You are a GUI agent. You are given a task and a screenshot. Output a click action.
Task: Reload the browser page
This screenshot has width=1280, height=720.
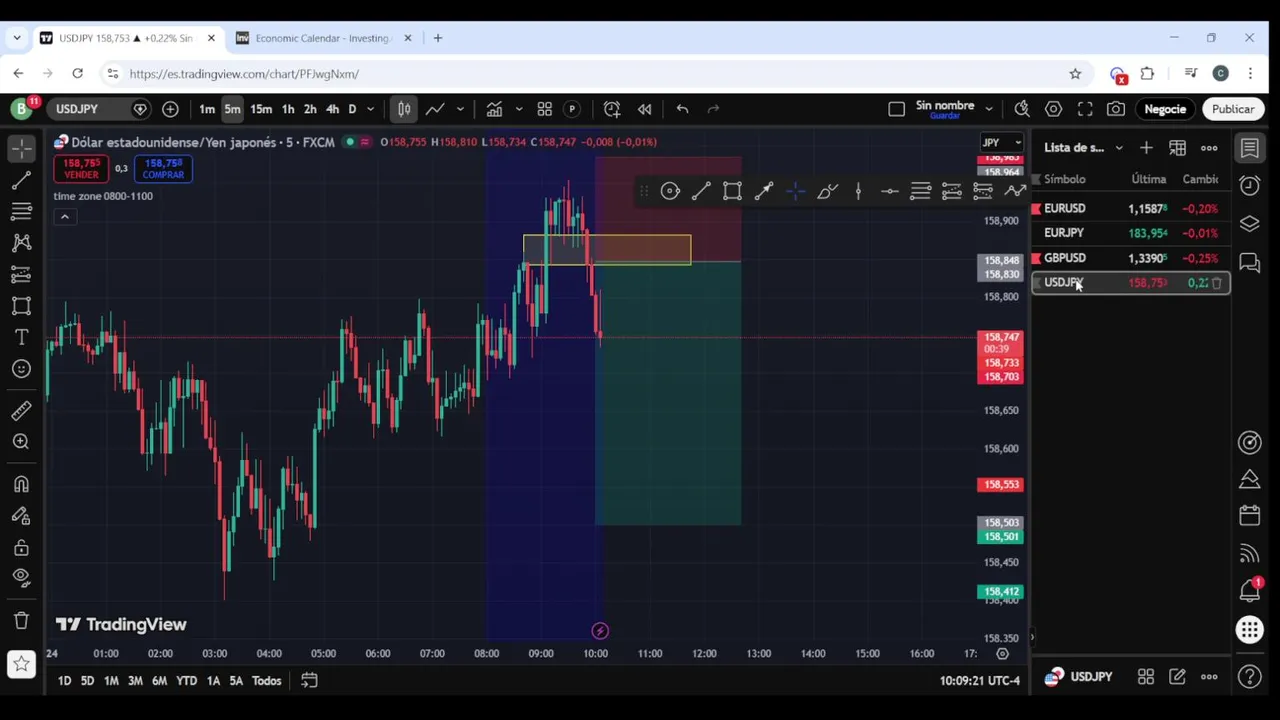[77, 73]
